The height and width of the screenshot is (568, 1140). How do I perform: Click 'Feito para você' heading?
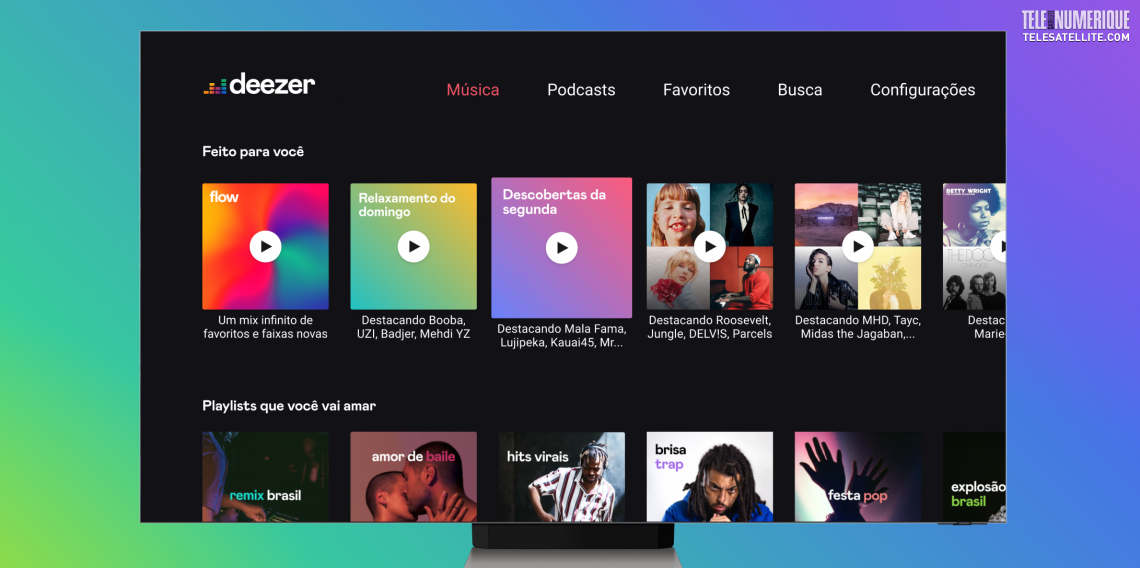(x=253, y=152)
